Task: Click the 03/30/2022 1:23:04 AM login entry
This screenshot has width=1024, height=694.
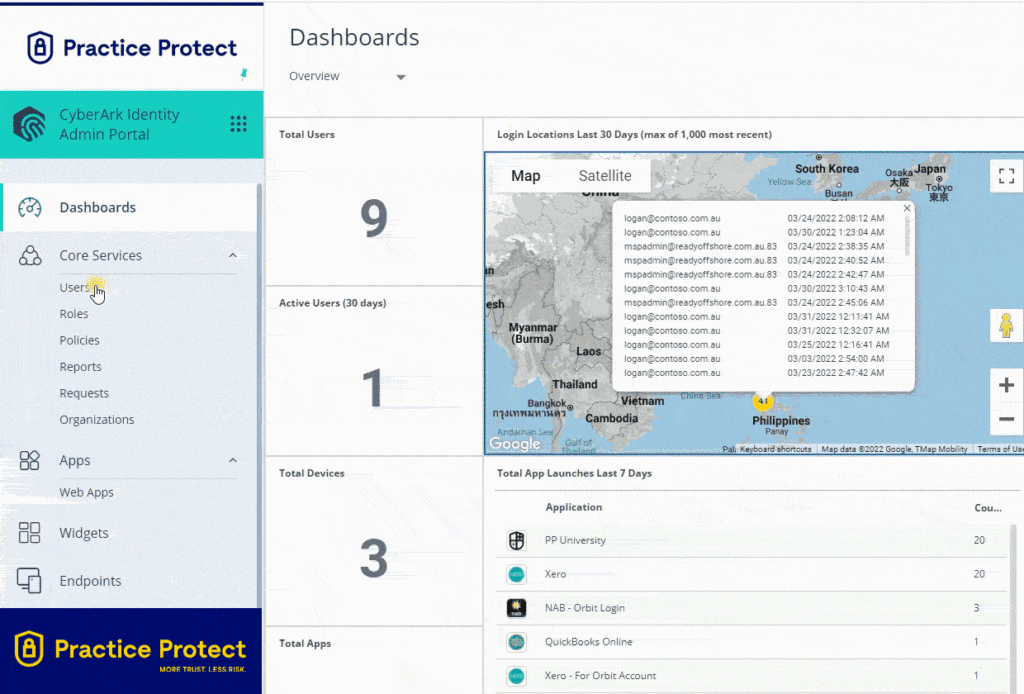Action: click(754, 232)
